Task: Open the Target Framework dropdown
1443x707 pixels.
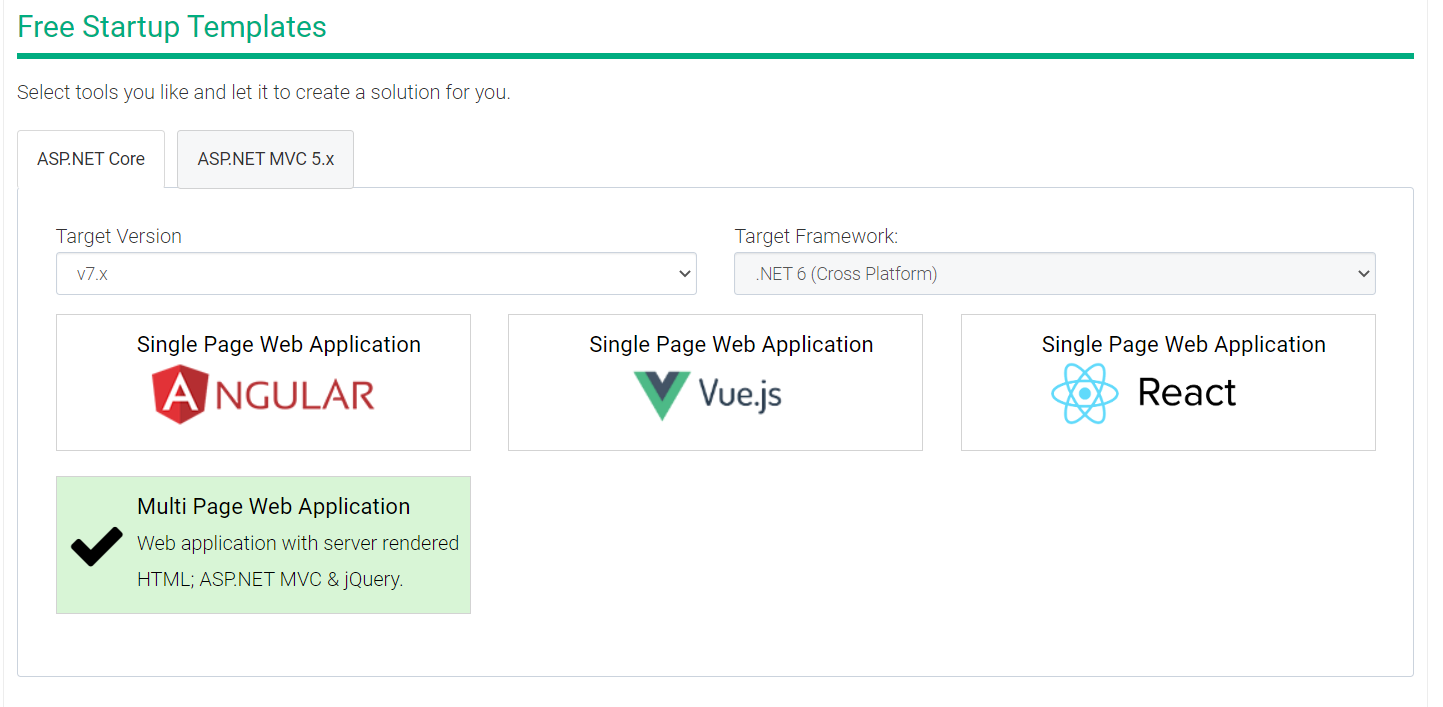Action: pos(1054,274)
